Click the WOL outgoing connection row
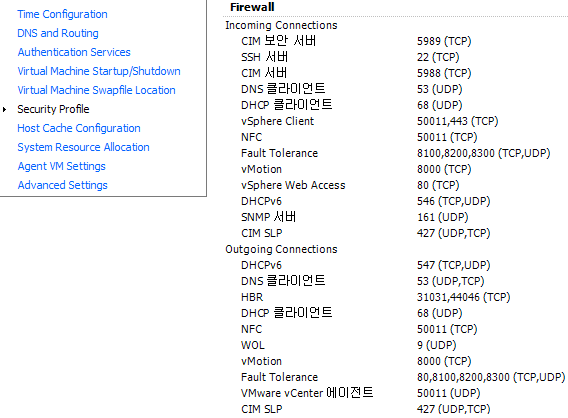Screen dimensions: 568x418 [x=349, y=345]
